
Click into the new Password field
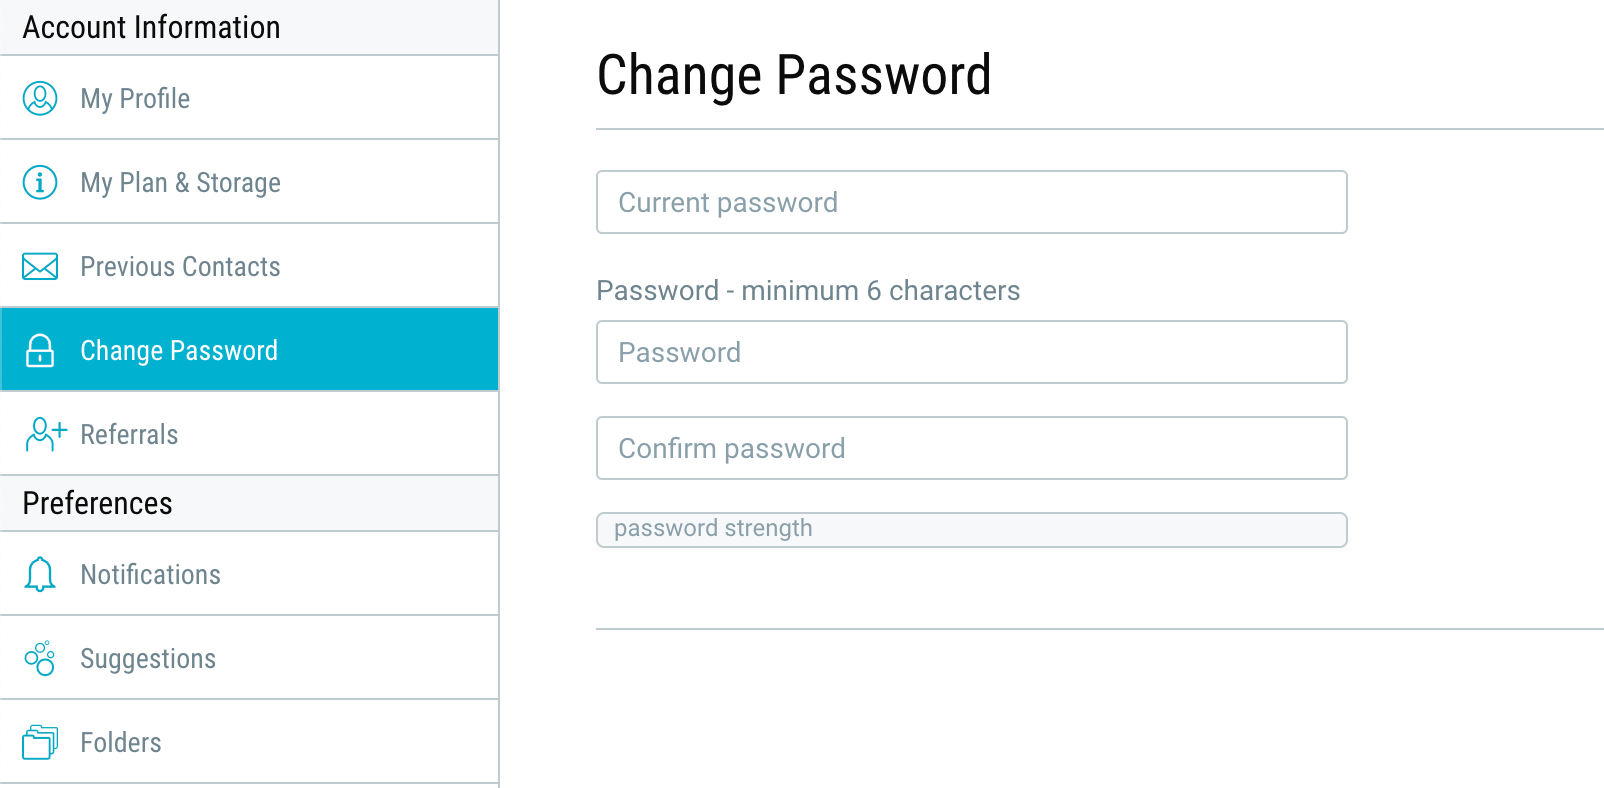[972, 352]
